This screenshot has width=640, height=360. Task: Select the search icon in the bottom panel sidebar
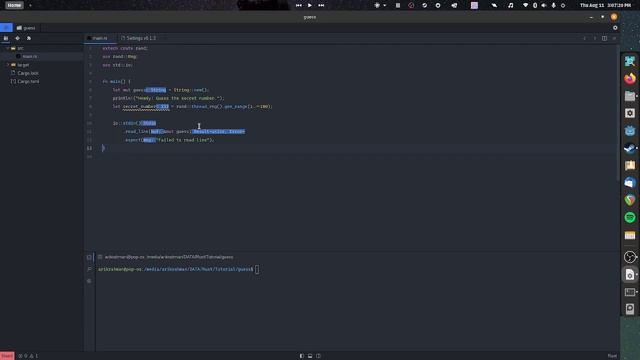tap(89, 269)
